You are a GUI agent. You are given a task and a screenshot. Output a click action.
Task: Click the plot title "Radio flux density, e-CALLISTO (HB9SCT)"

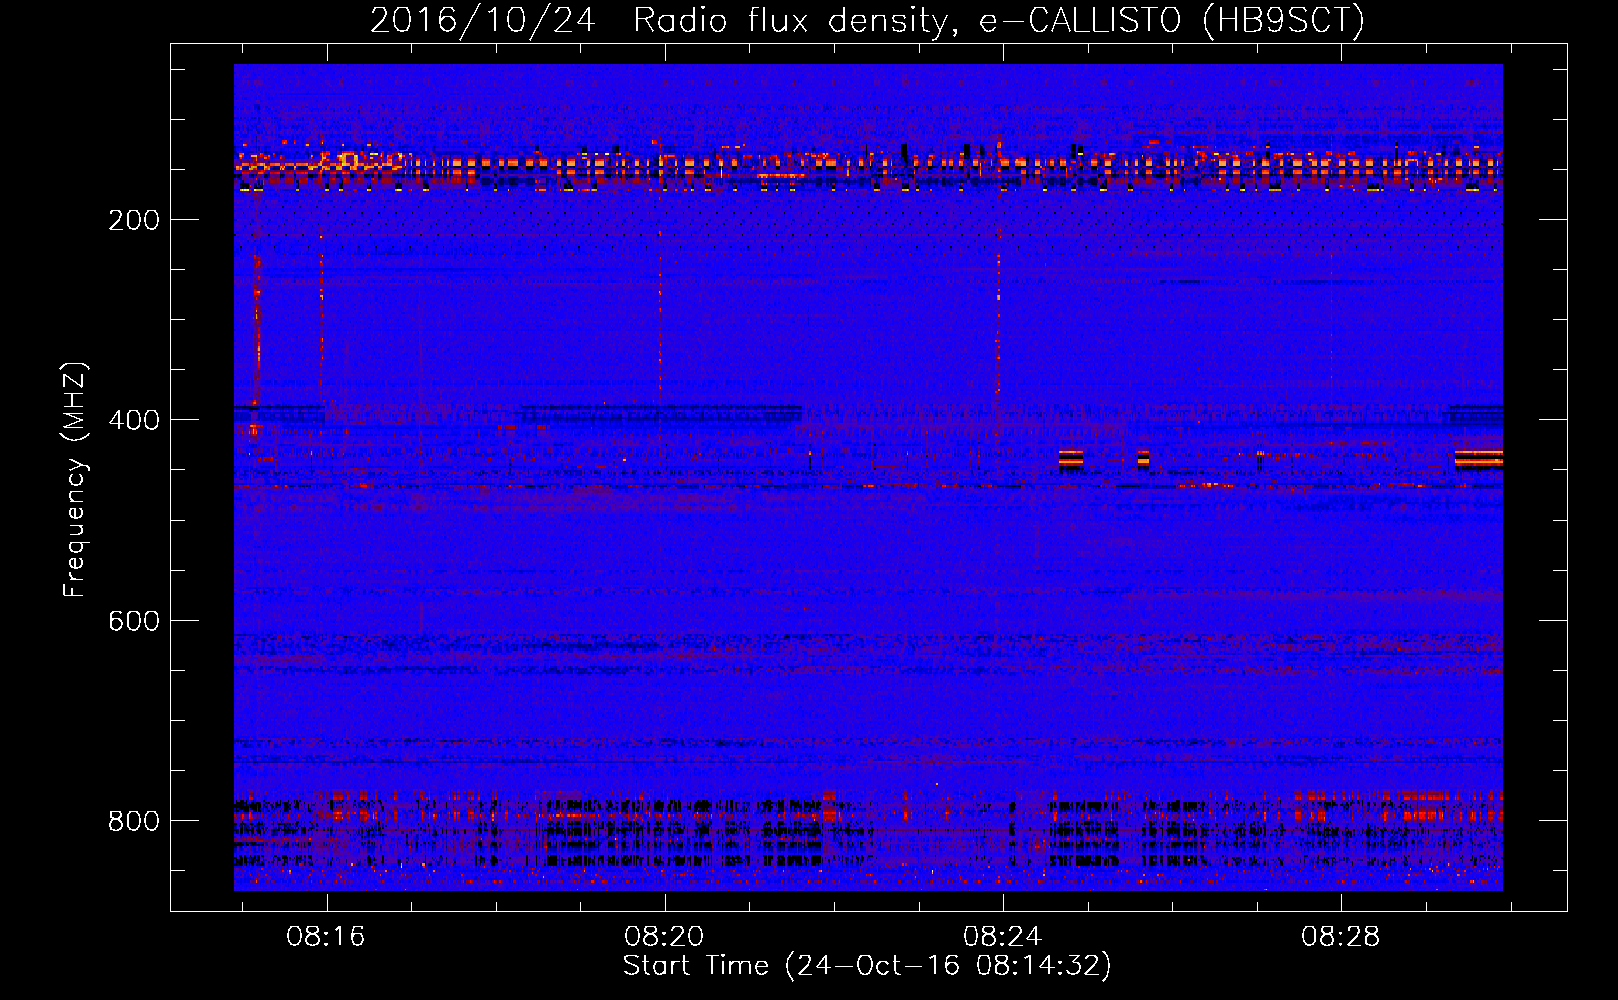998,20
